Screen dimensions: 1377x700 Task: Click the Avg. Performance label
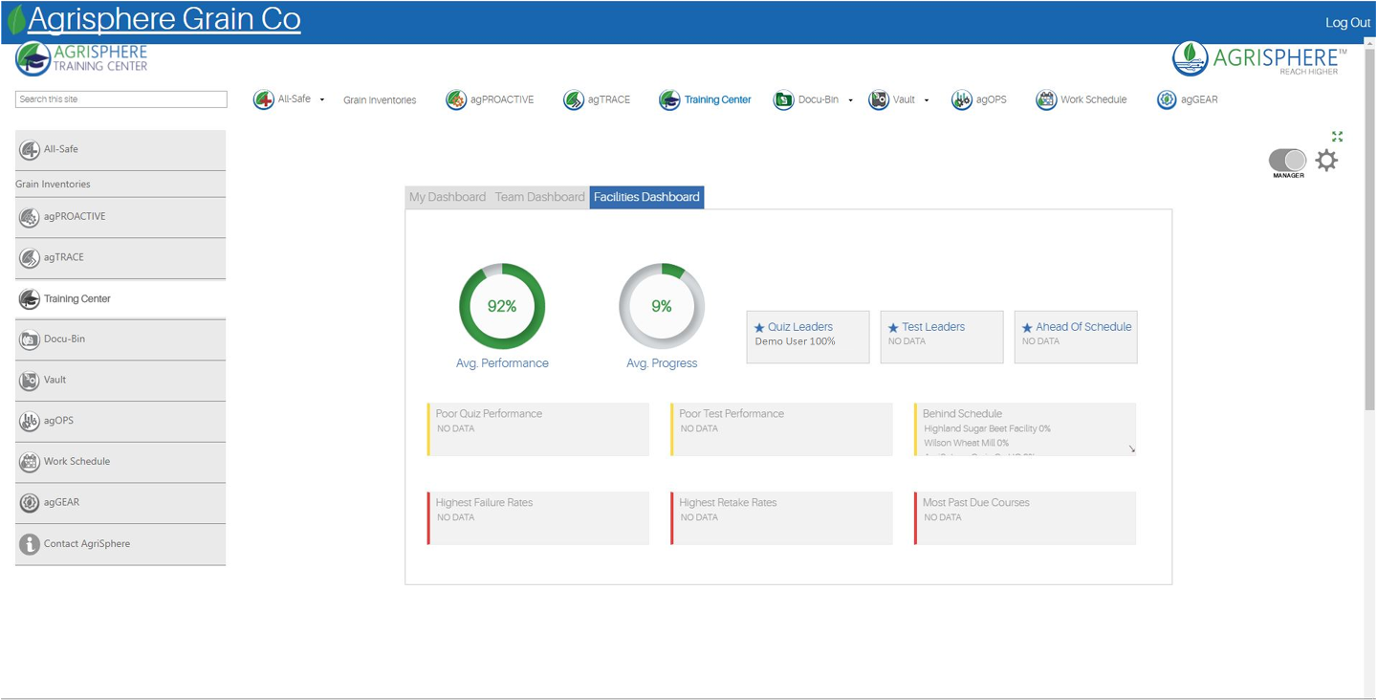[502, 363]
